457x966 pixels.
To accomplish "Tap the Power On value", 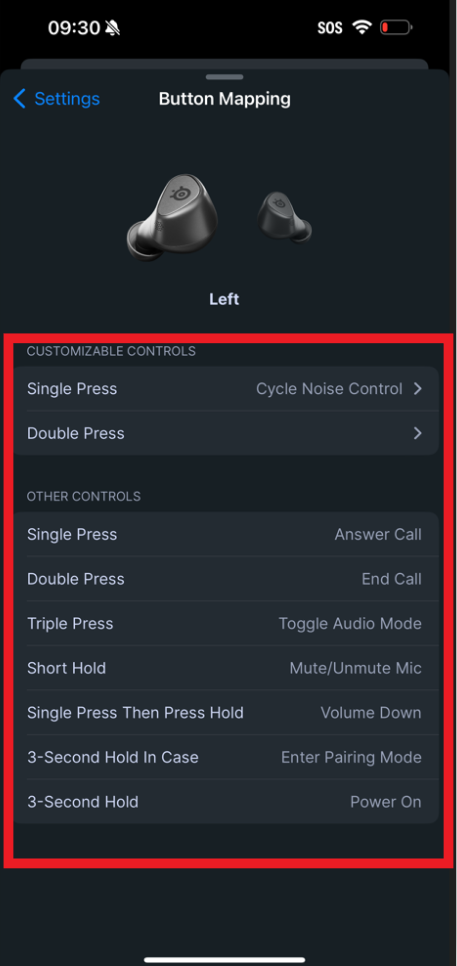I will tap(386, 802).
